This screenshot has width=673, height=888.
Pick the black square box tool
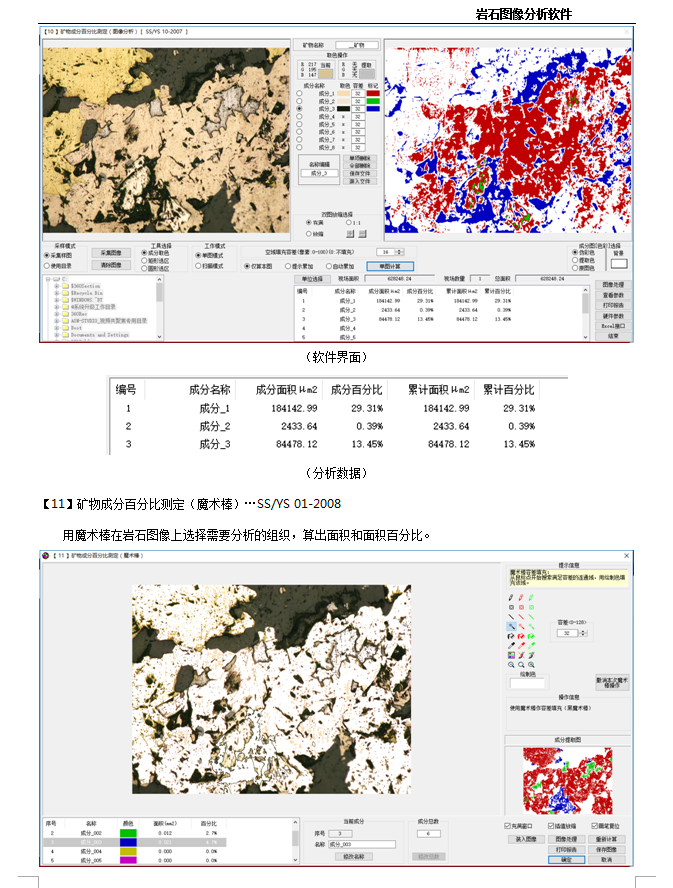(x=511, y=607)
